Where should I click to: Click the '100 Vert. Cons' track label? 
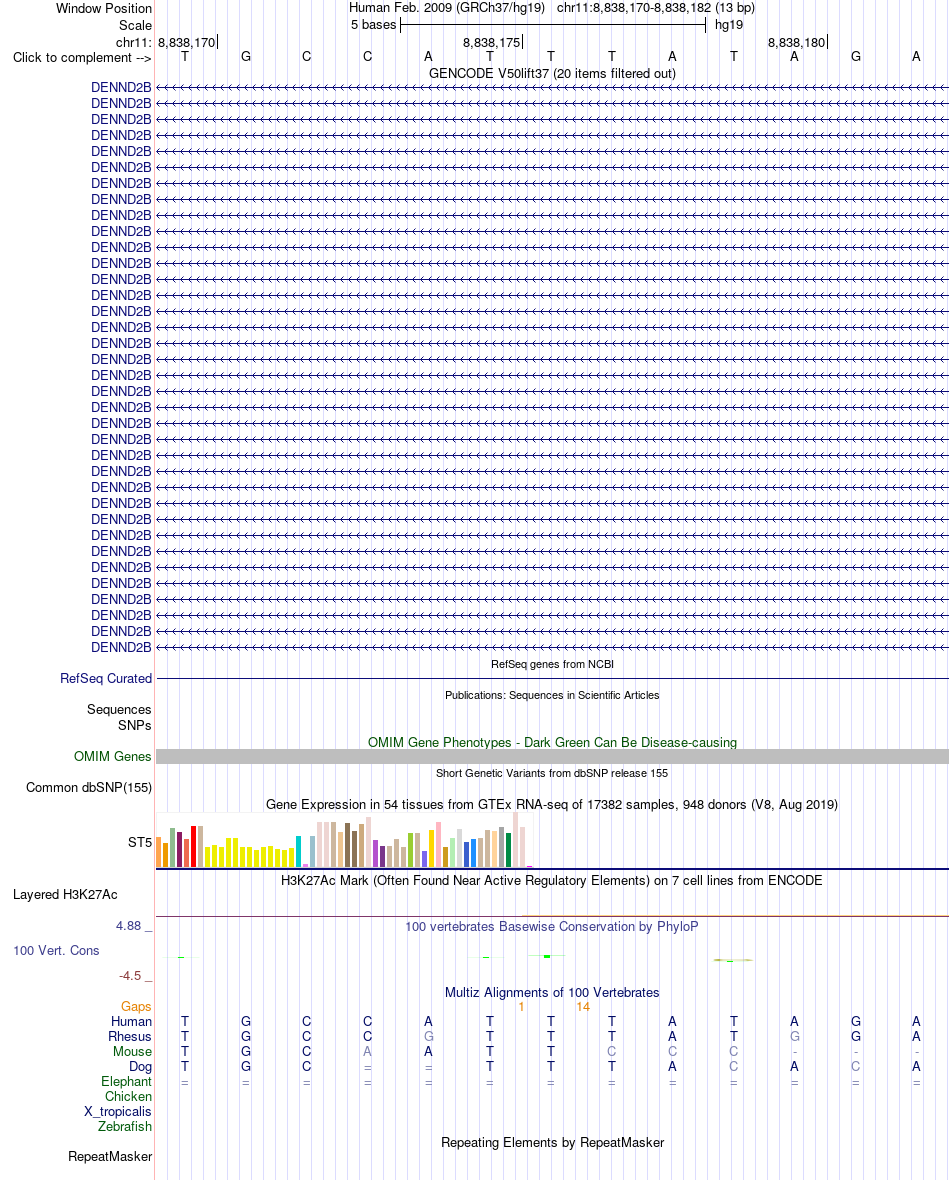point(56,950)
